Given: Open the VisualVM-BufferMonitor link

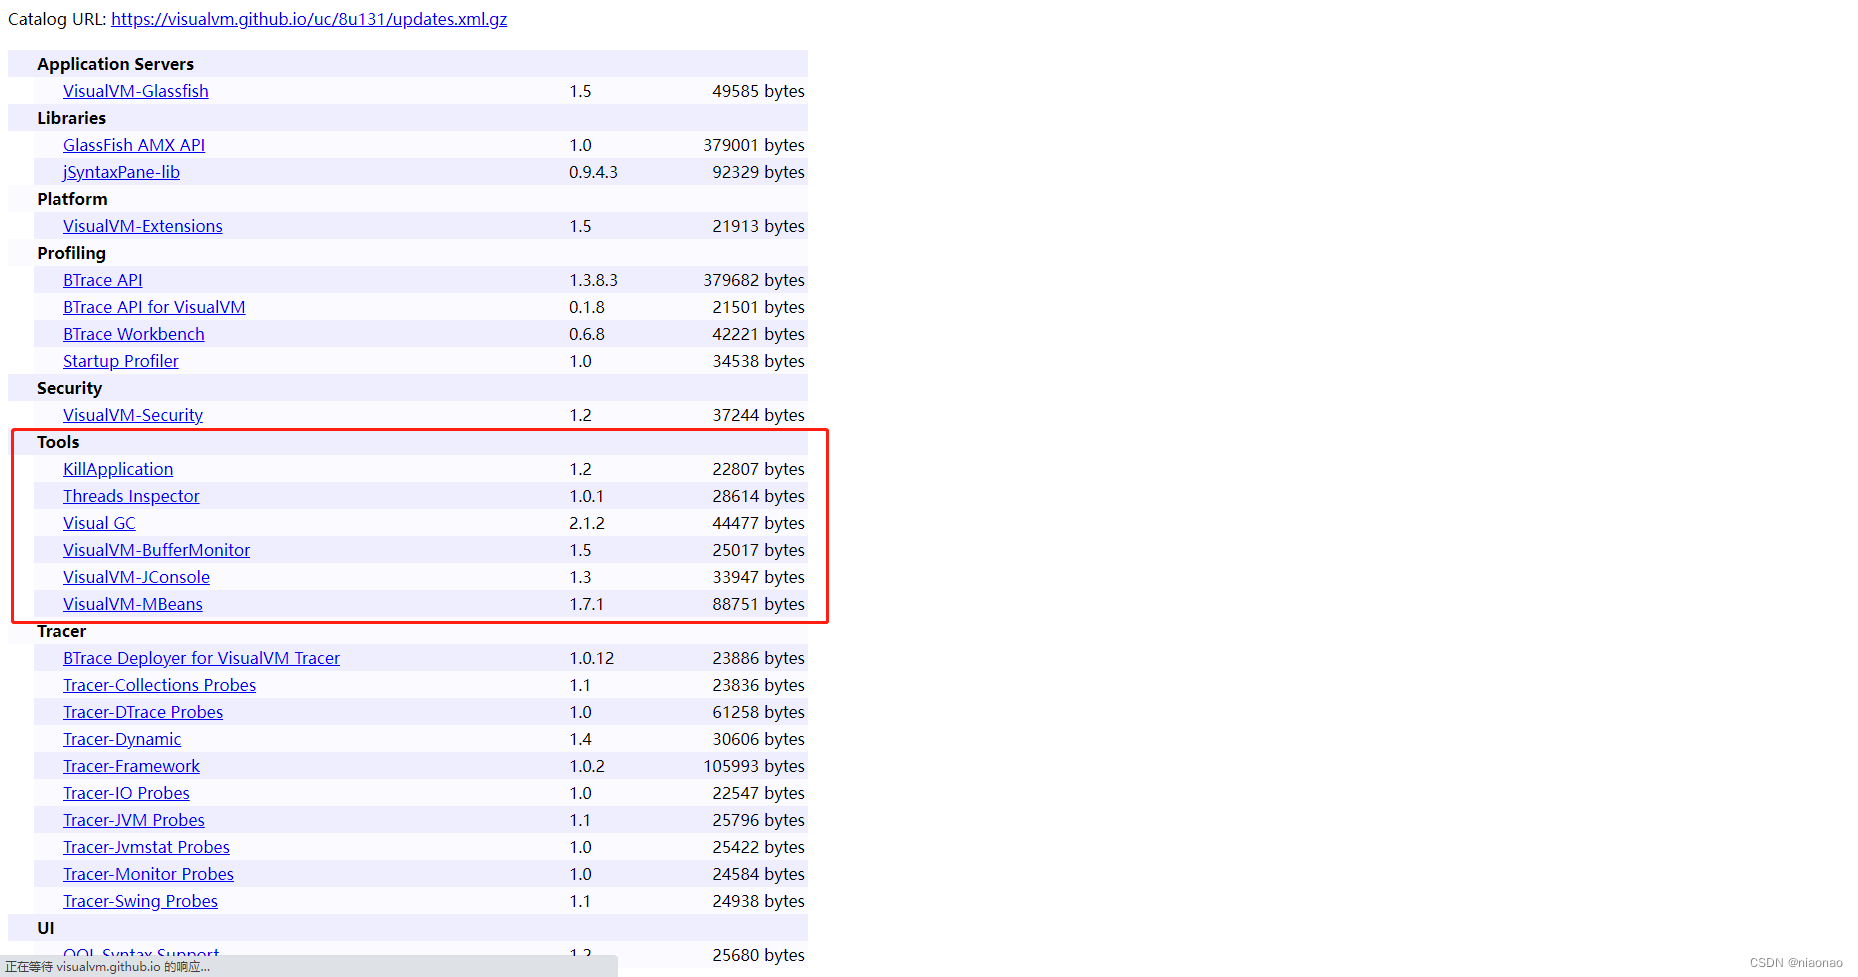Looking at the screenshot, I should pos(157,550).
